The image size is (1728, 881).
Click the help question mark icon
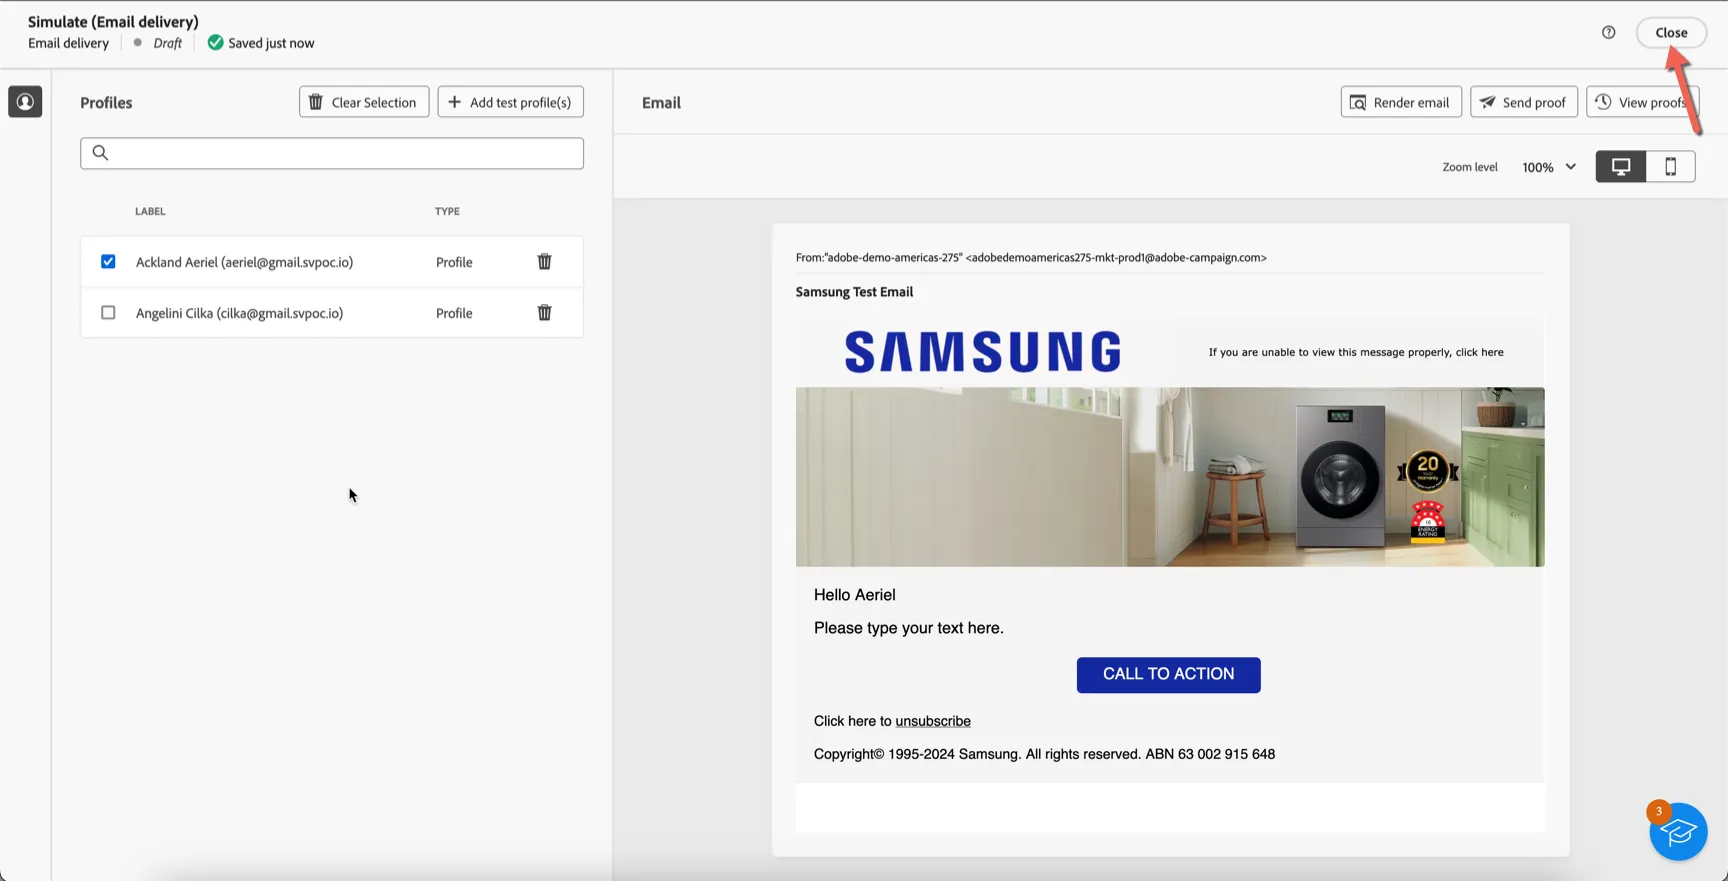pos(1608,33)
